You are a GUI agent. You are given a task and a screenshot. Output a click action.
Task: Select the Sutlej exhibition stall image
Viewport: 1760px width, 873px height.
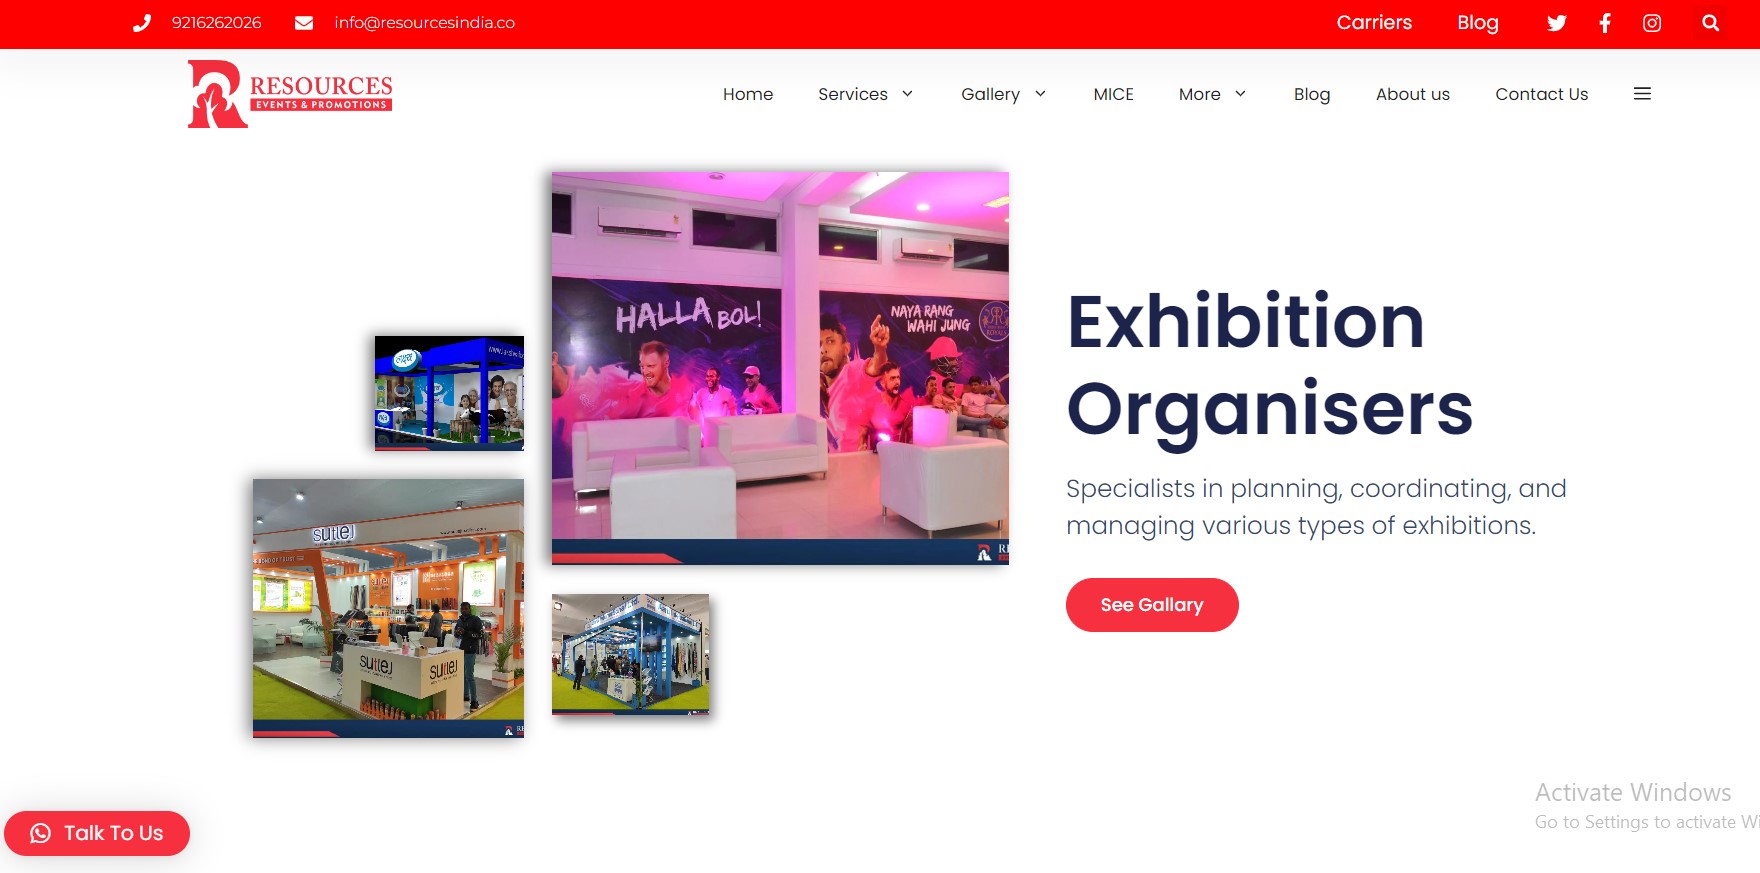click(388, 608)
